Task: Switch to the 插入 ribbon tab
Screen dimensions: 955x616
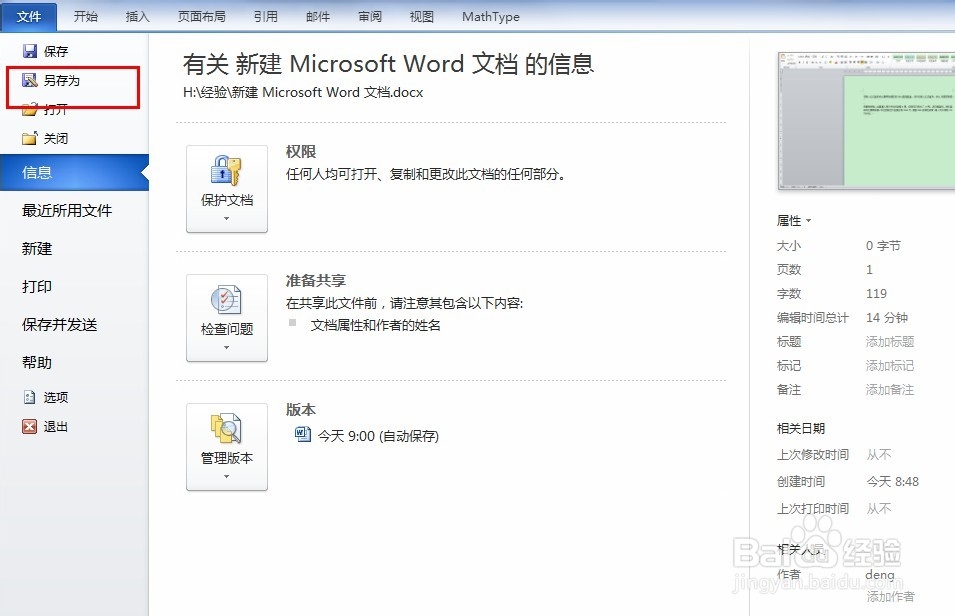Action: coord(138,16)
